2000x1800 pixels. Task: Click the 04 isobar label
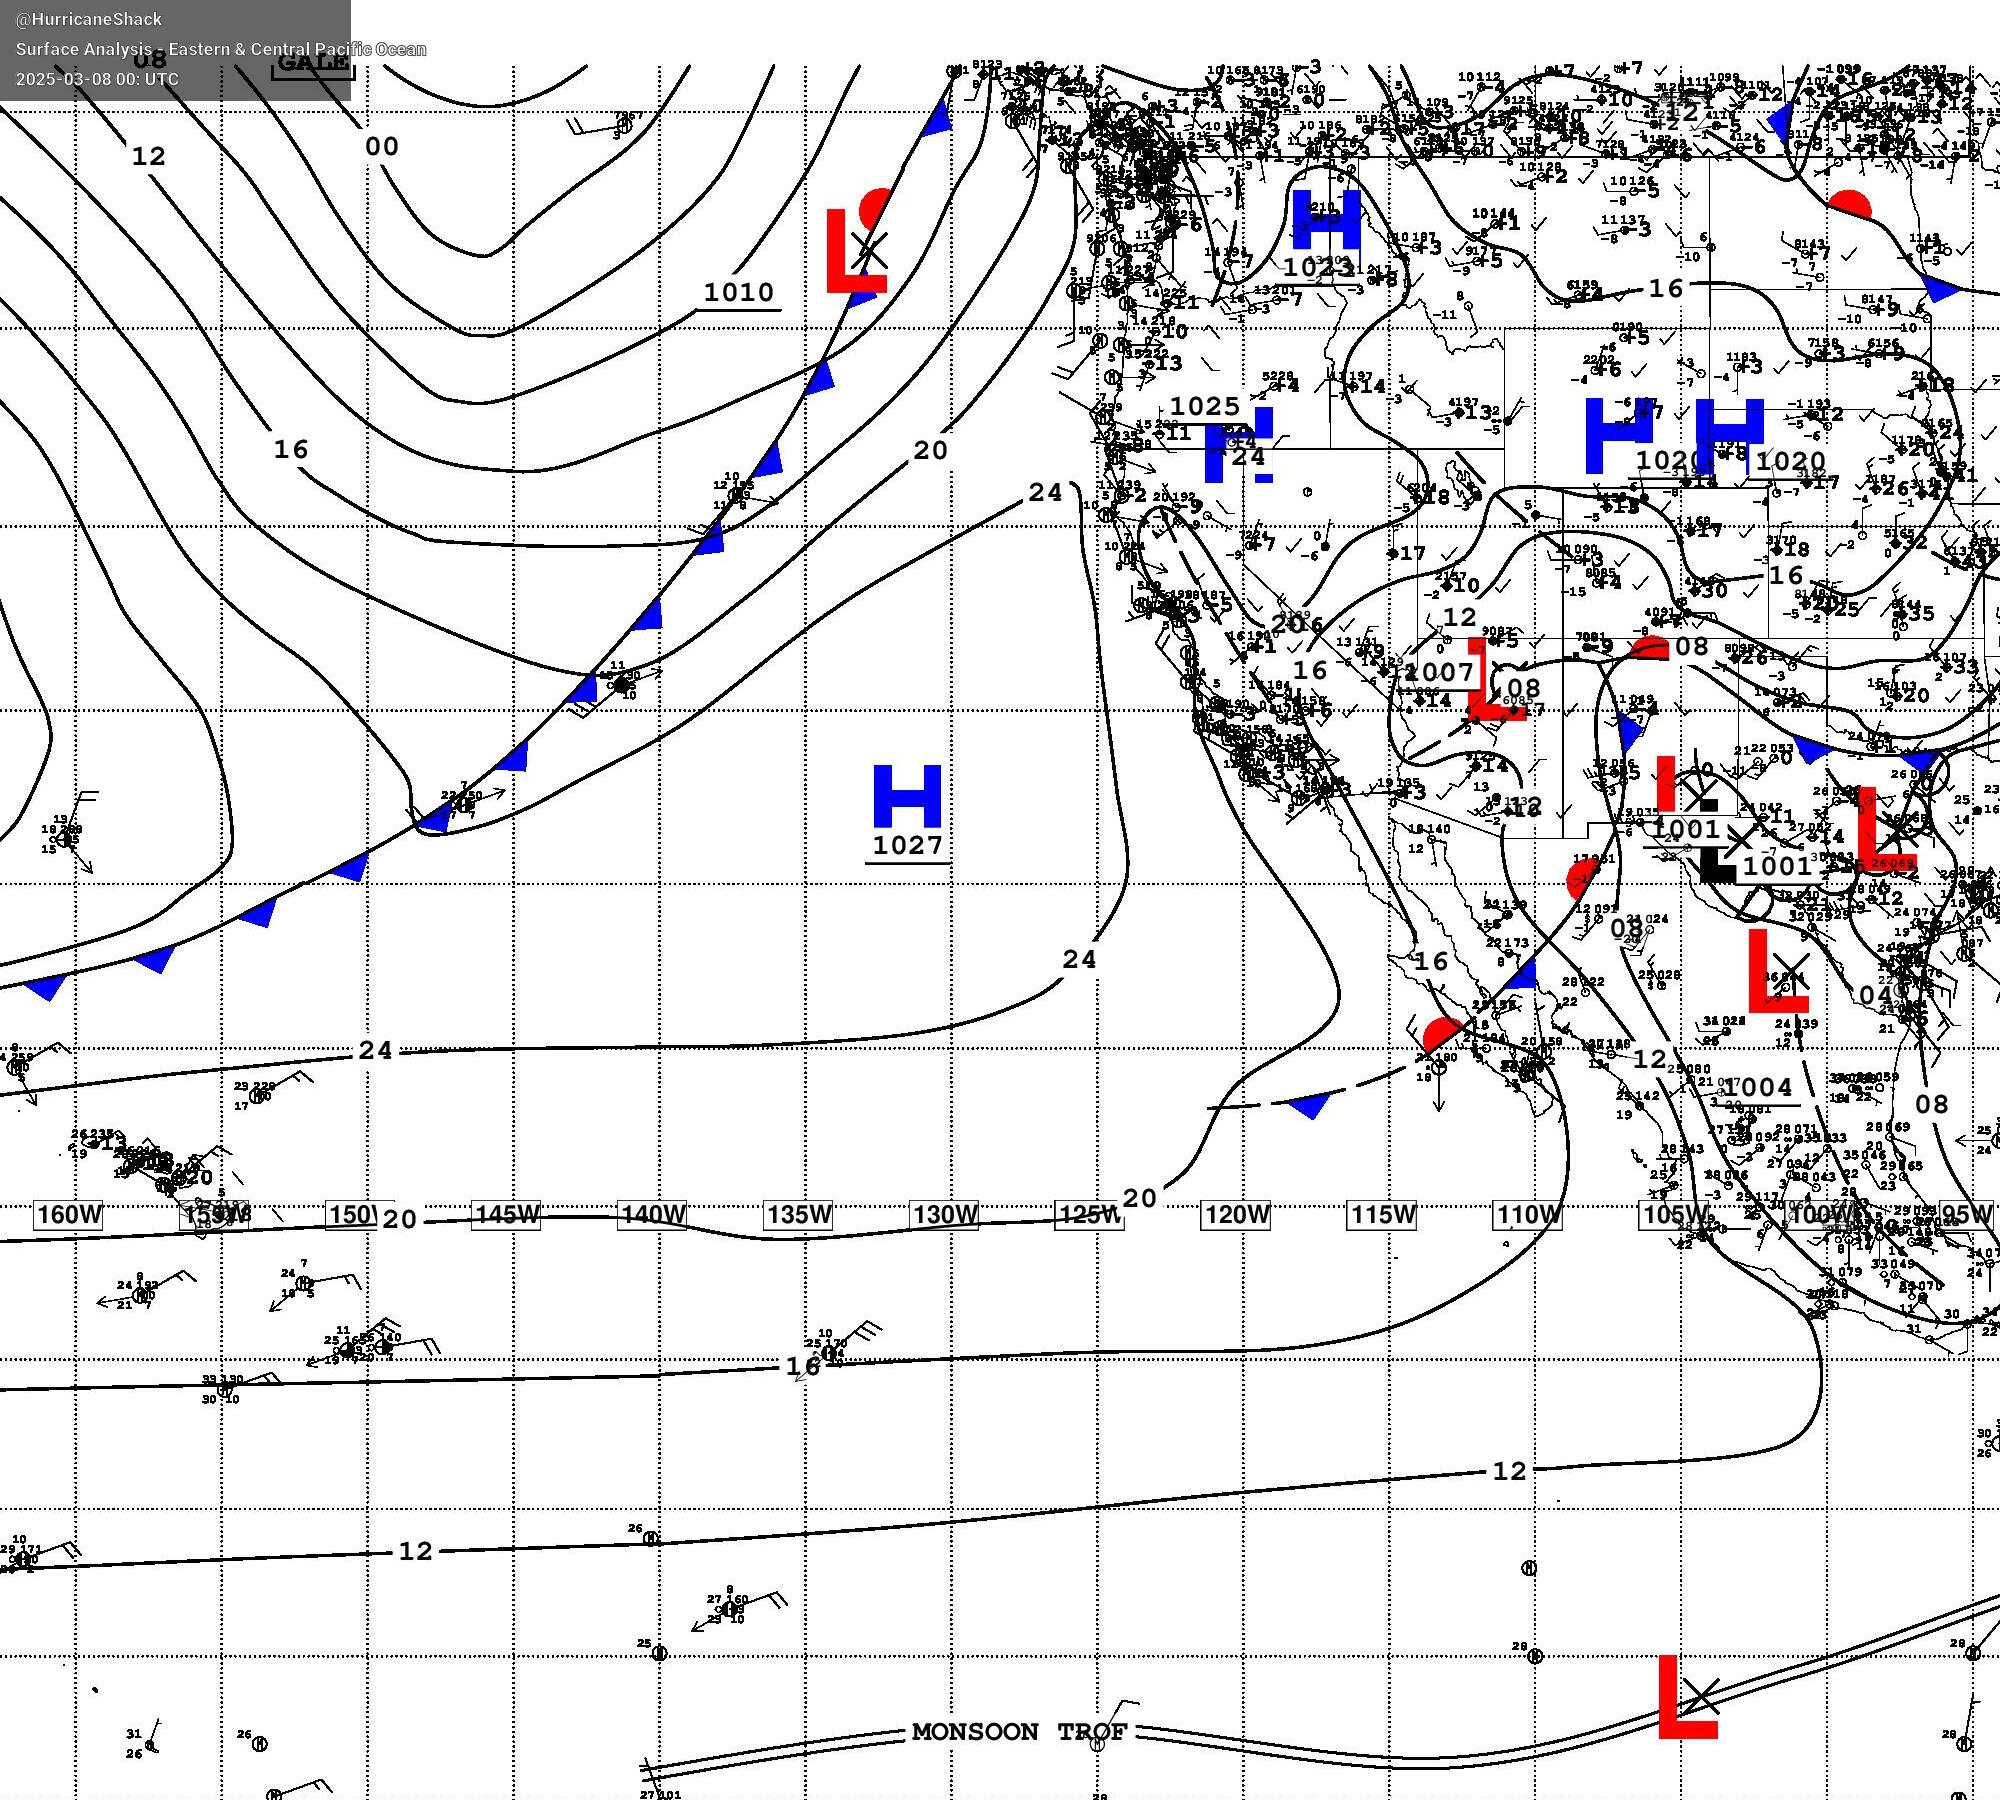(1876, 996)
